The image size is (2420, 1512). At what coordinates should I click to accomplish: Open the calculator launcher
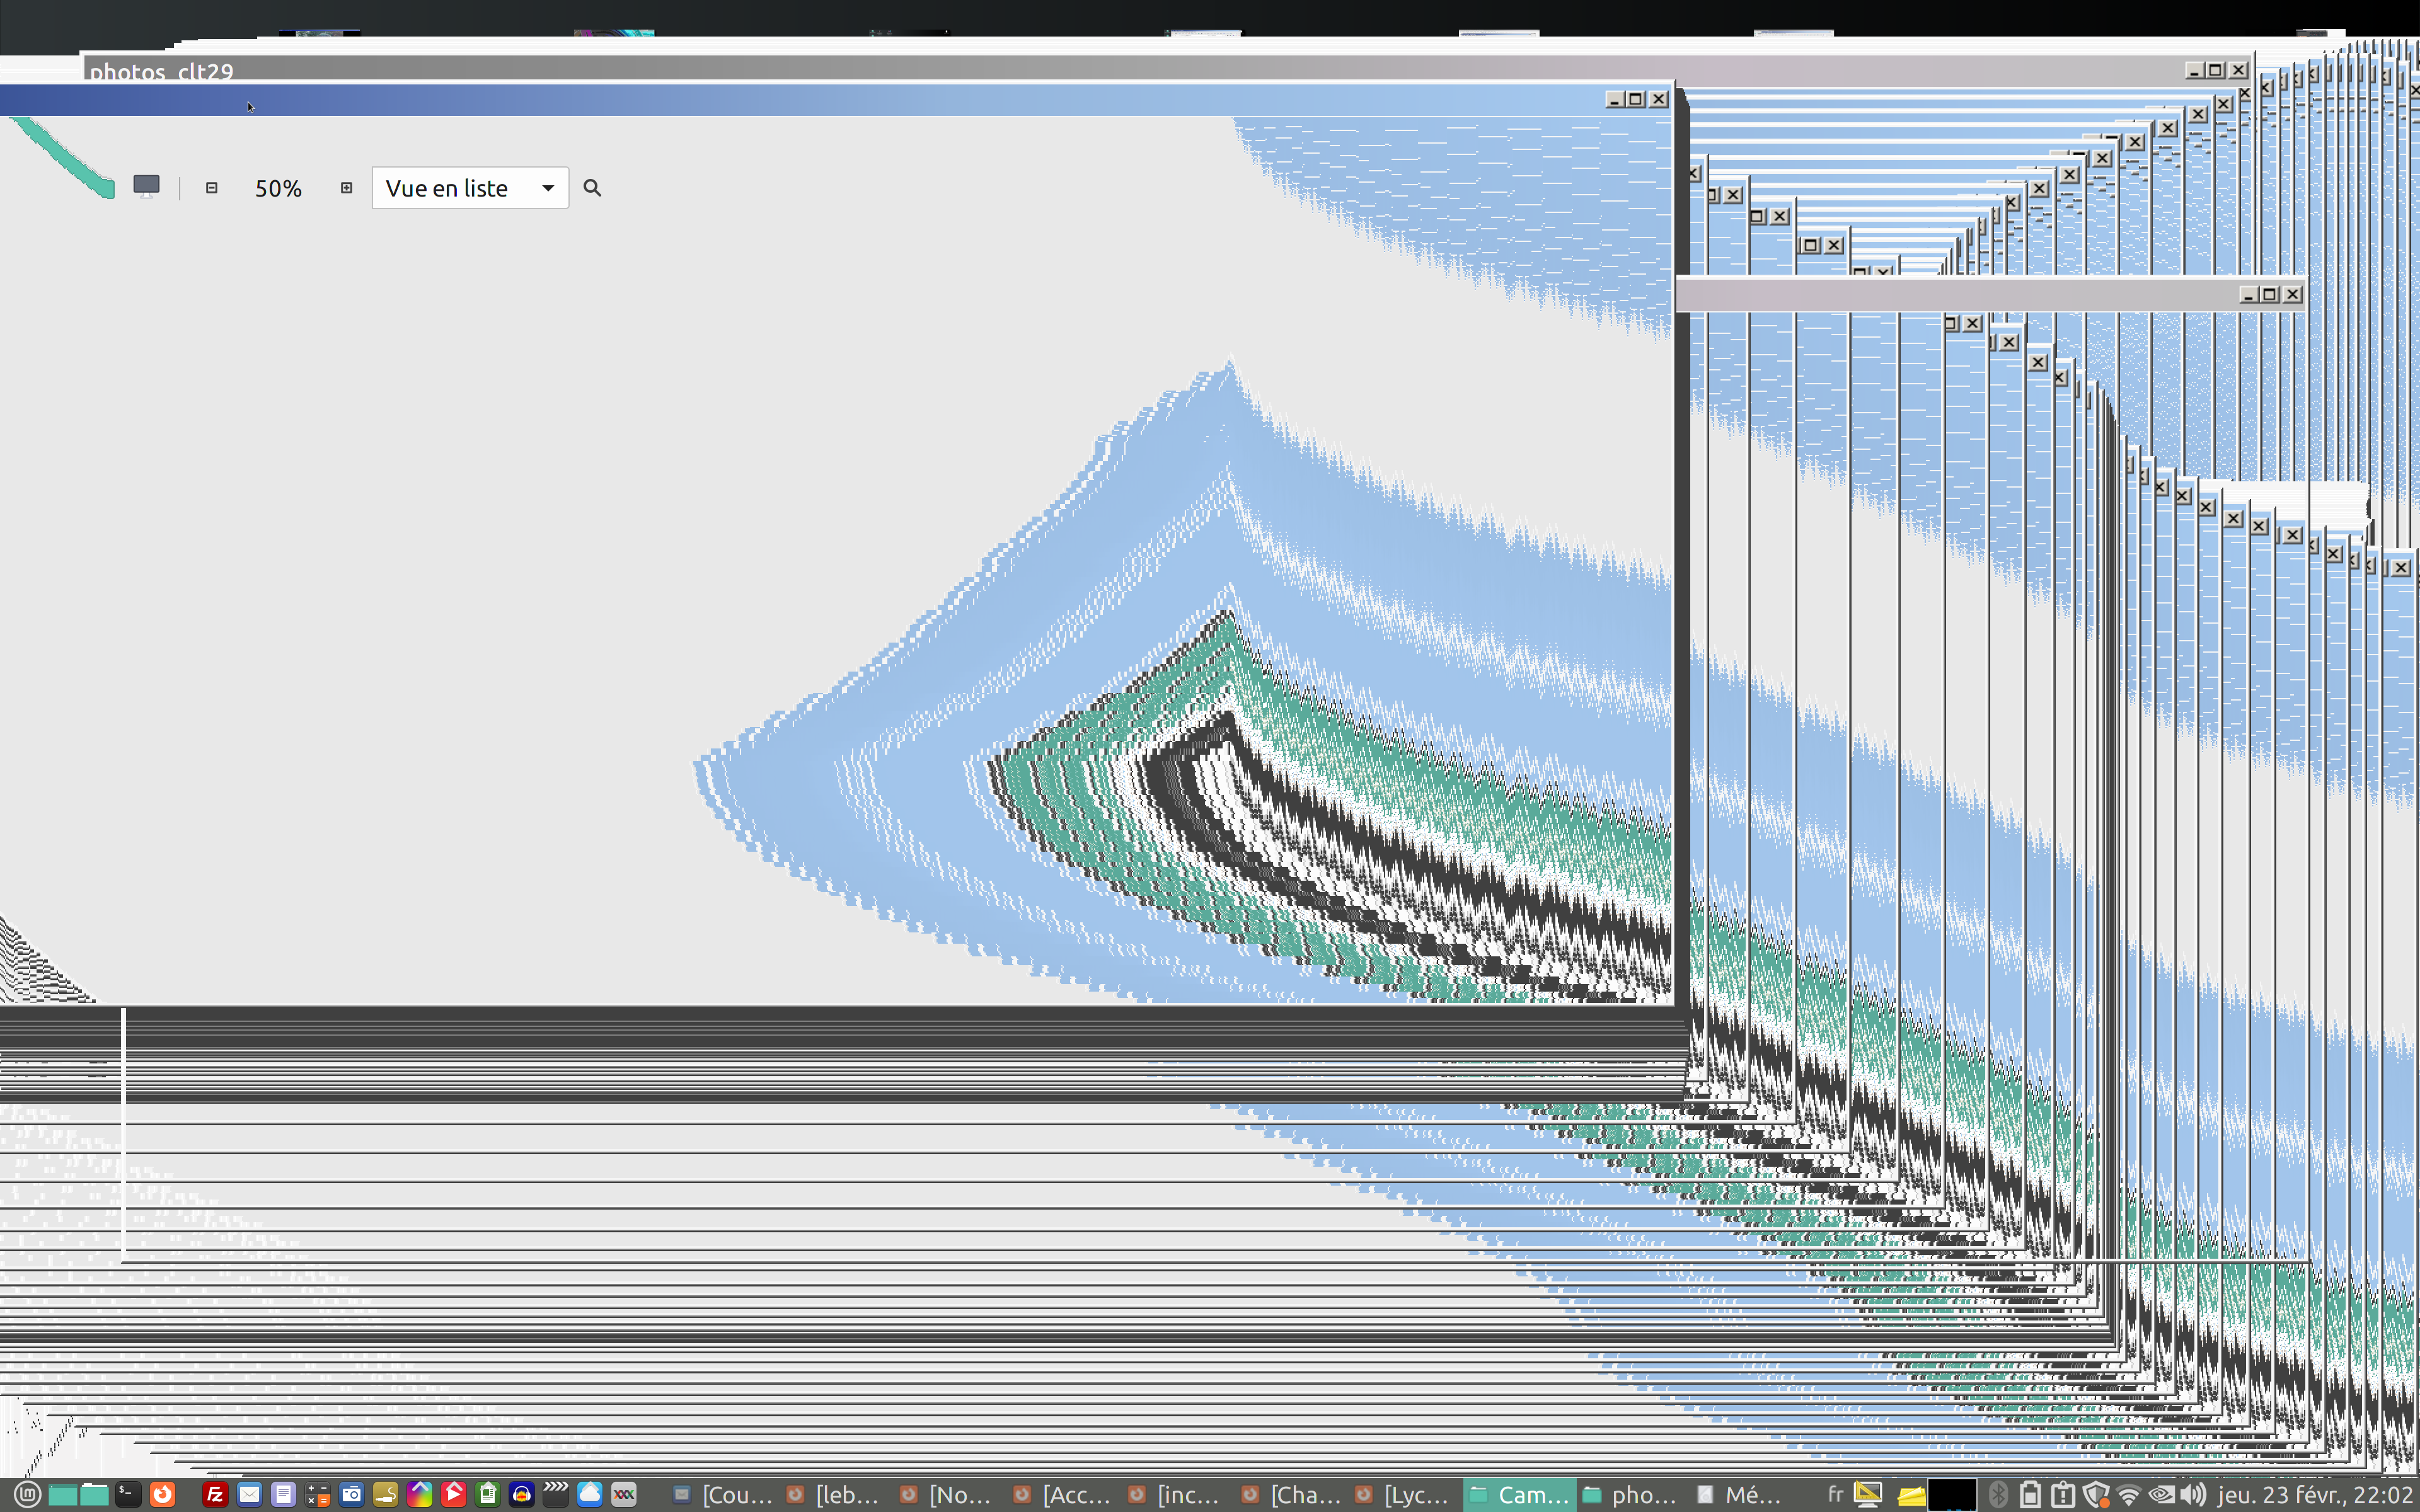point(318,1494)
